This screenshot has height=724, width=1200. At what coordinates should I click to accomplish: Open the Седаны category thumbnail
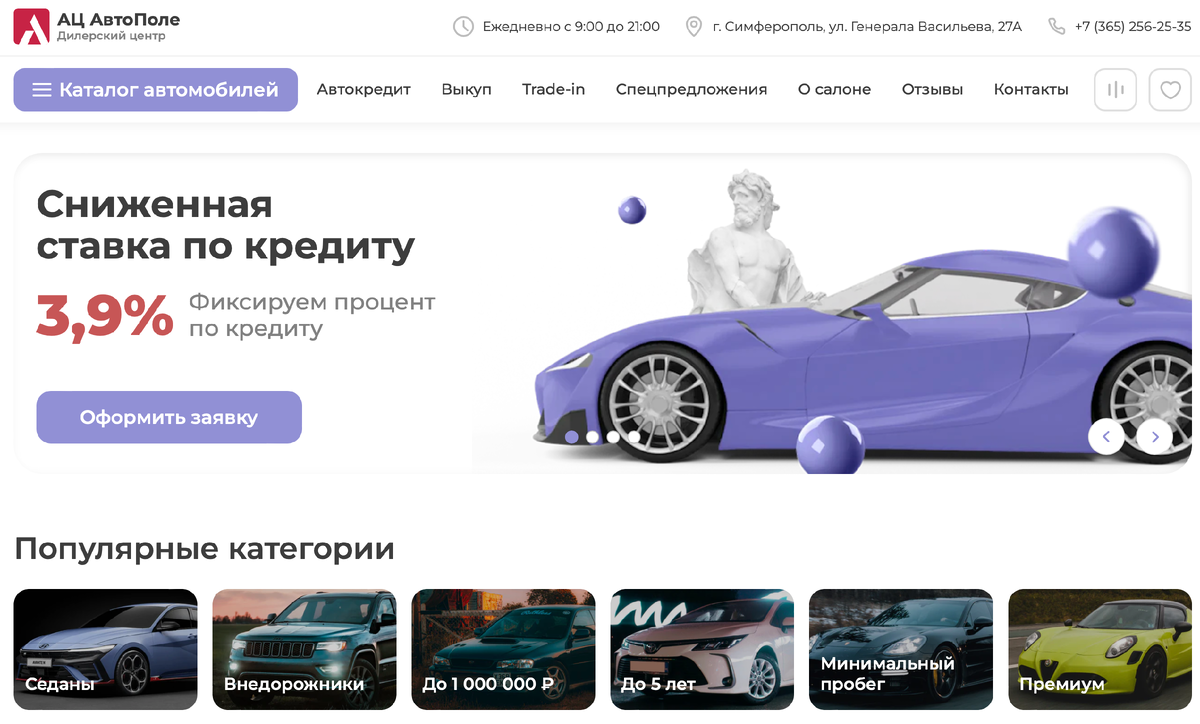[x=106, y=649]
